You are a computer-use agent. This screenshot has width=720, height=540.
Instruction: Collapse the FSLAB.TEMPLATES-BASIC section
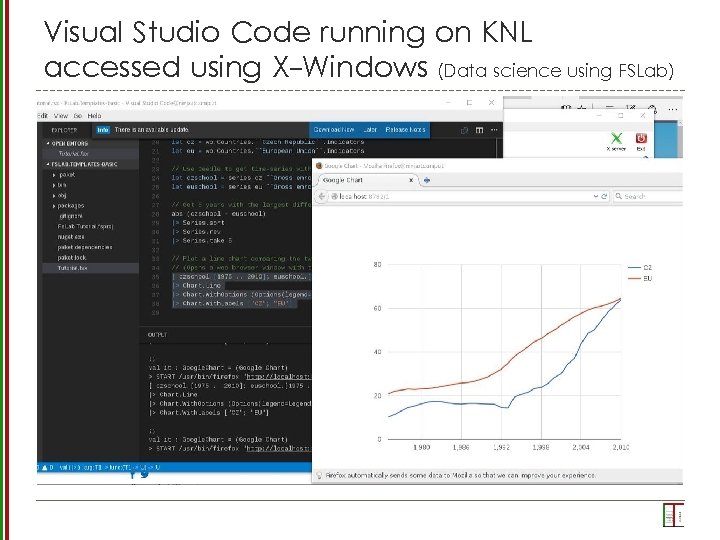tap(48, 164)
